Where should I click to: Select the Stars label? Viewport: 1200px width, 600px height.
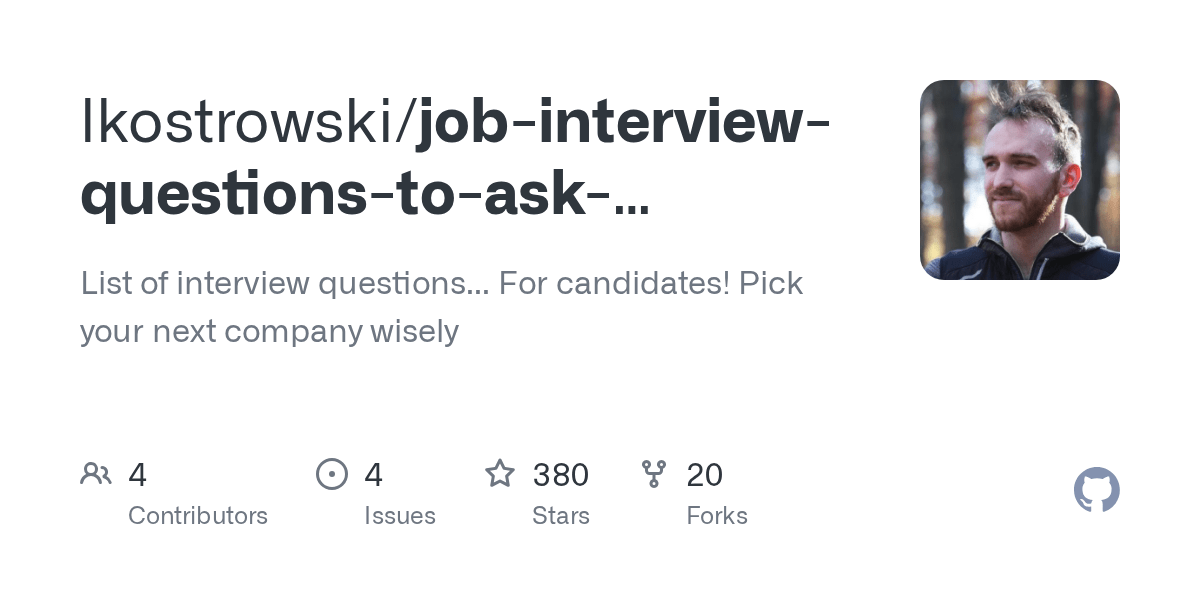[561, 516]
